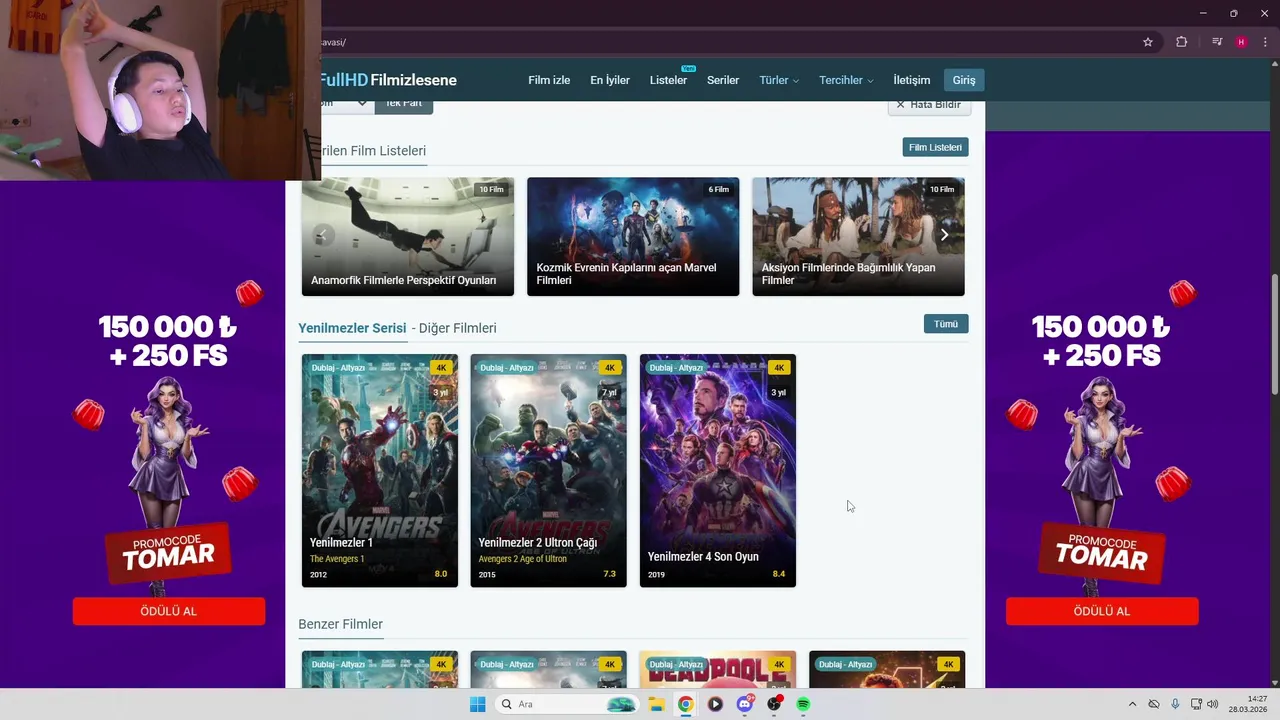The height and width of the screenshot is (720, 1280).
Task: Click the Windows taskbar search box Ara
Action: pyautogui.click(x=566, y=704)
